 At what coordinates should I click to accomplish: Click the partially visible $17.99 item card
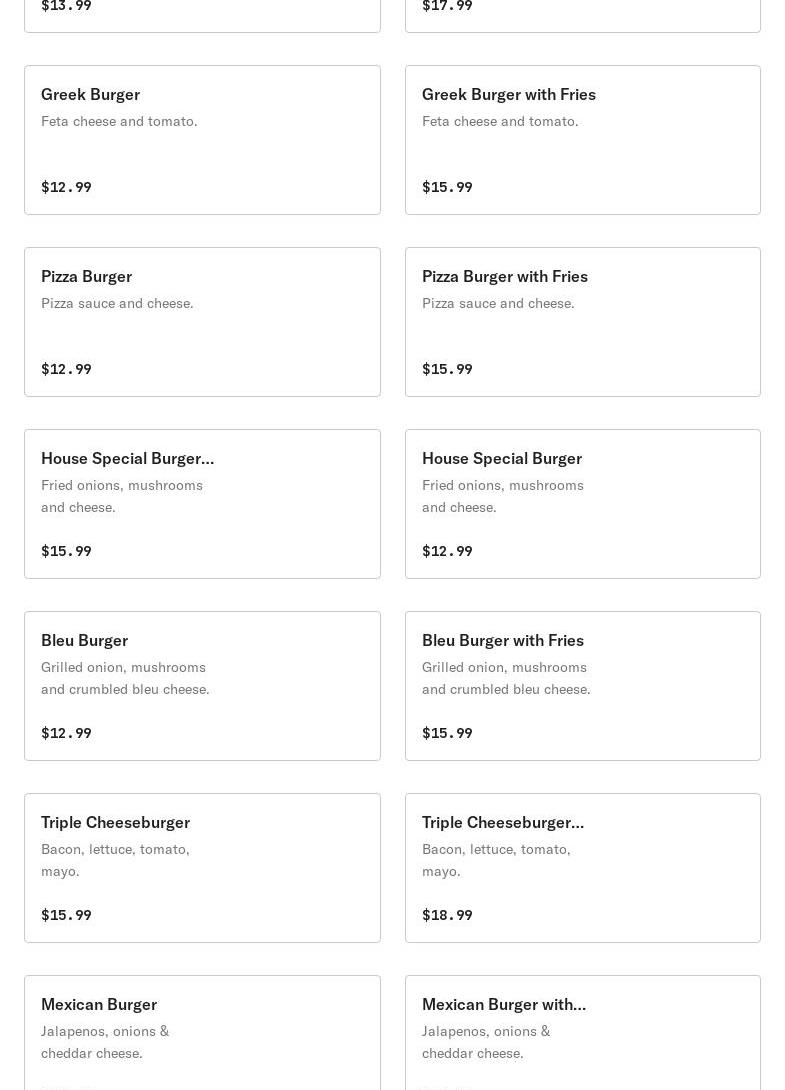click(x=583, y=15)
